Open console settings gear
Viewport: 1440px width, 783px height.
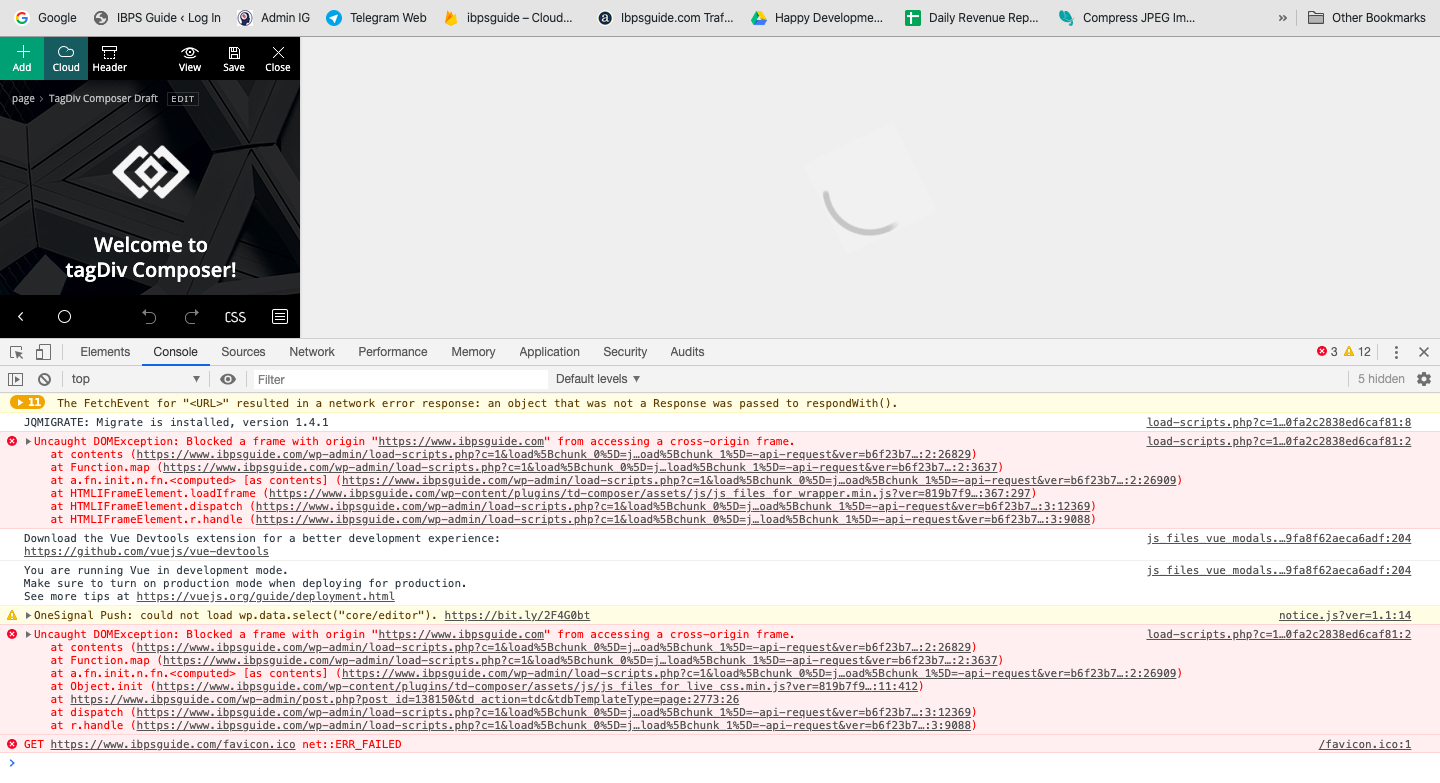(x=1424, y=379)
